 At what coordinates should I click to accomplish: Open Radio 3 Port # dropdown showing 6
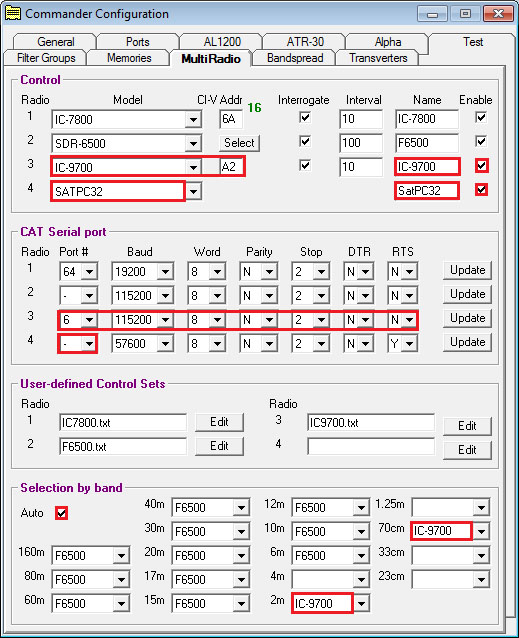(x=89, y=320)
